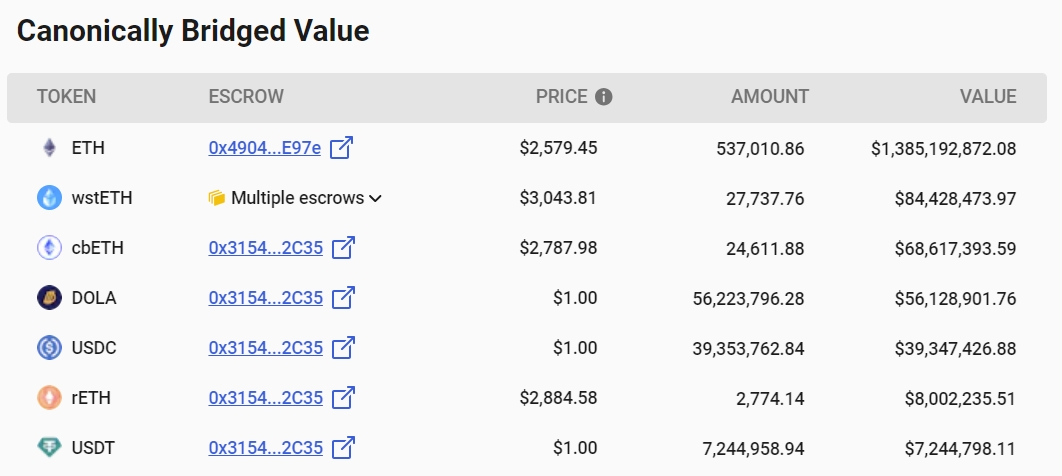Click the DOLA token icon
1062x476 pixels.
(x=49, y=297)
